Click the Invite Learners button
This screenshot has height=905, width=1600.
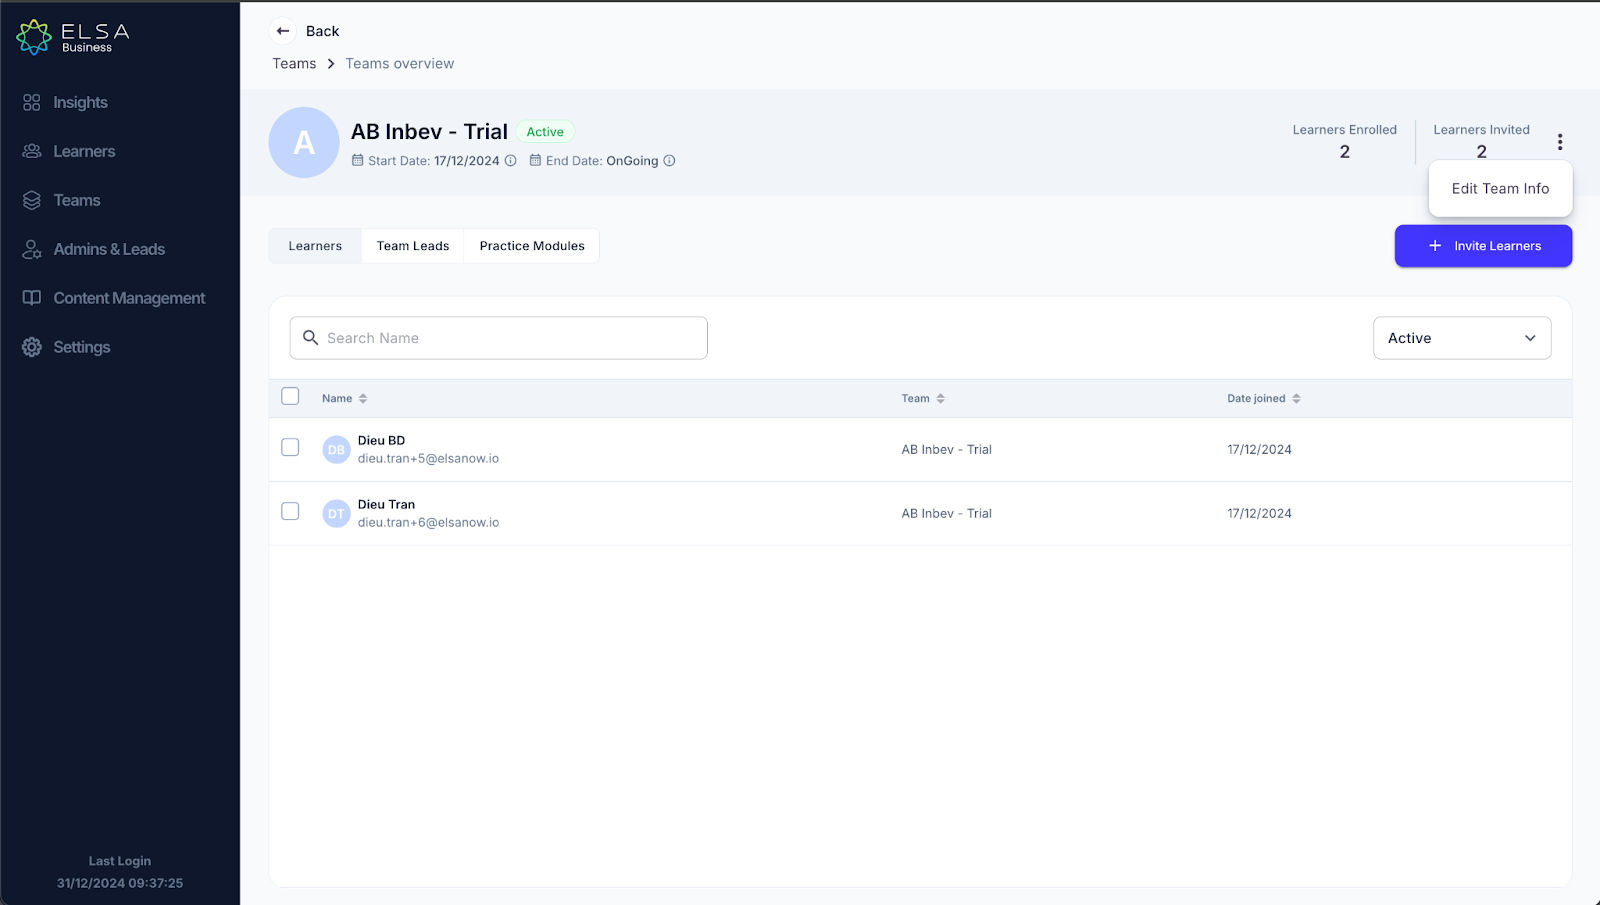click(x=1483, y=246)
